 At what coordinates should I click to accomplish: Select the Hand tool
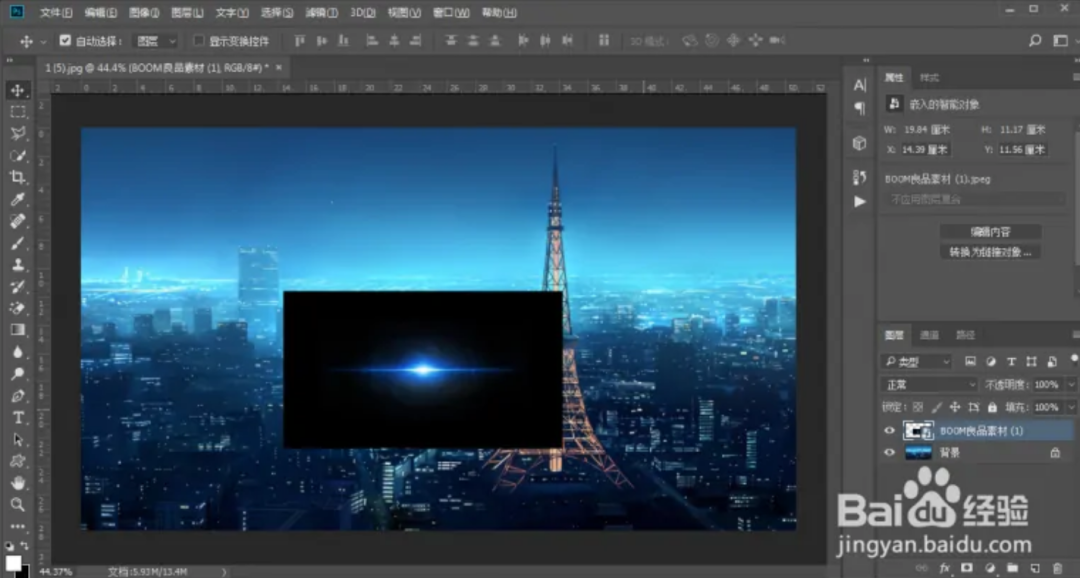click(x=18, y=482)
